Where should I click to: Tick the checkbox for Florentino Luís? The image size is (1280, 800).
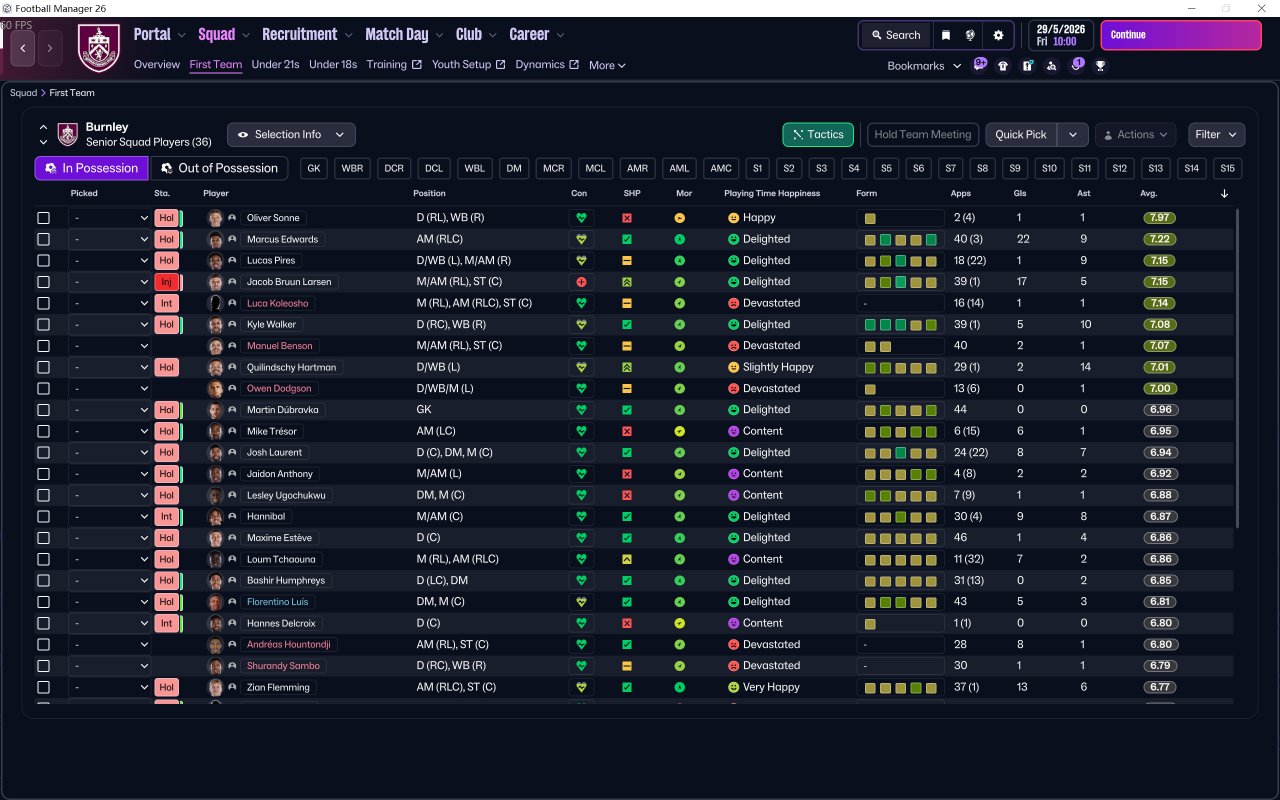pos(43,602)
